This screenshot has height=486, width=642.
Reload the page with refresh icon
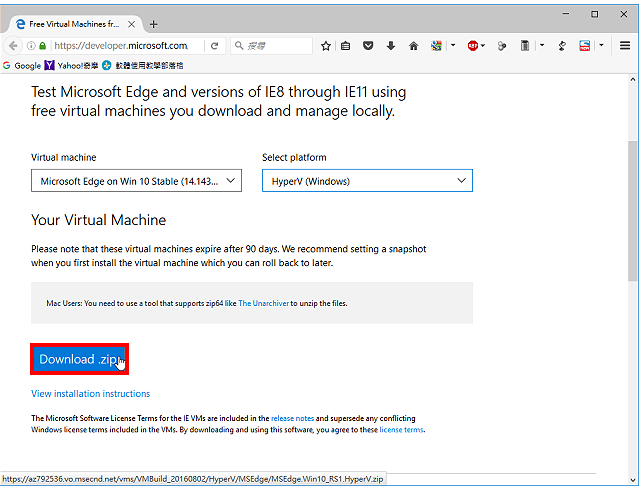point(215,46)
